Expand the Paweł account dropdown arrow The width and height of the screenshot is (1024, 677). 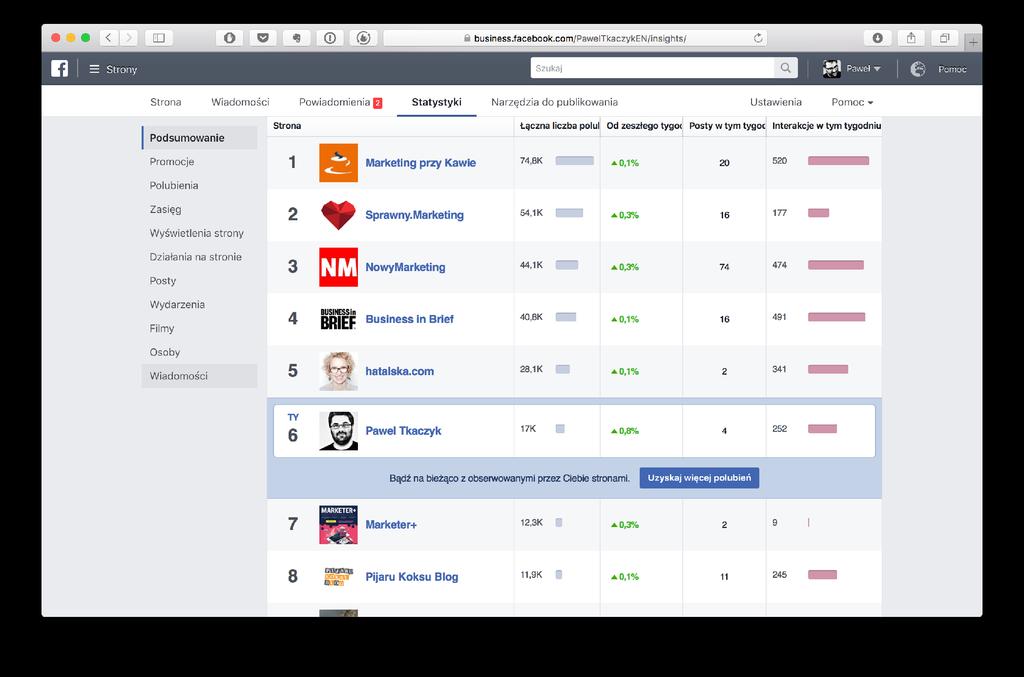(877, 69)
